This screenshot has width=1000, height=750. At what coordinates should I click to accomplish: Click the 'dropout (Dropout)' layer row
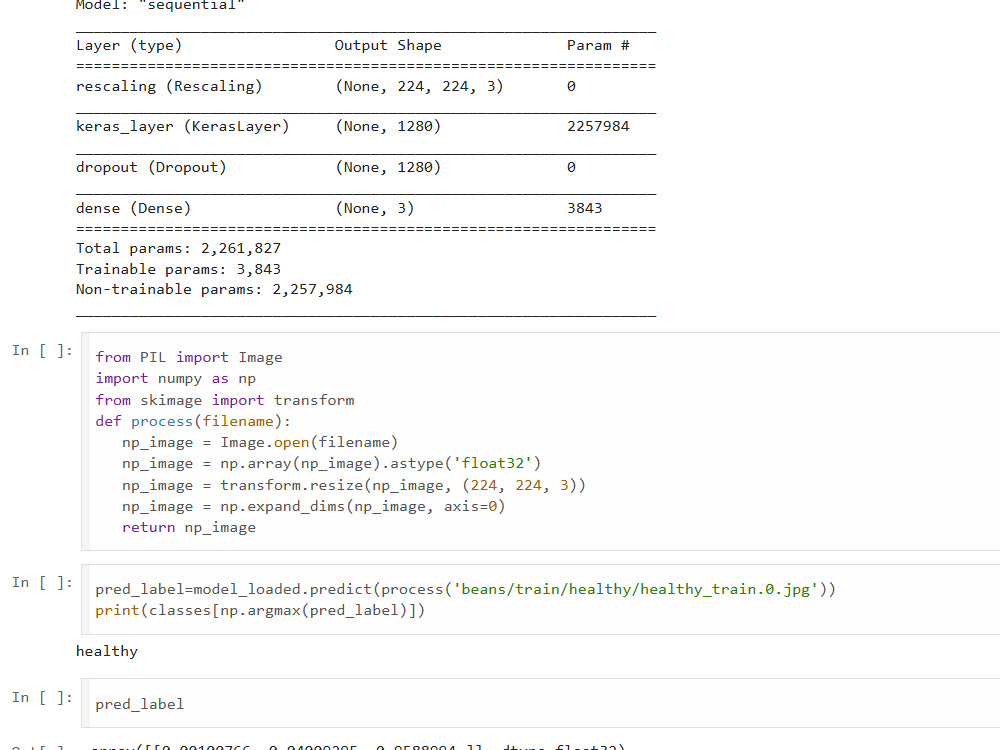coord(365,167)
